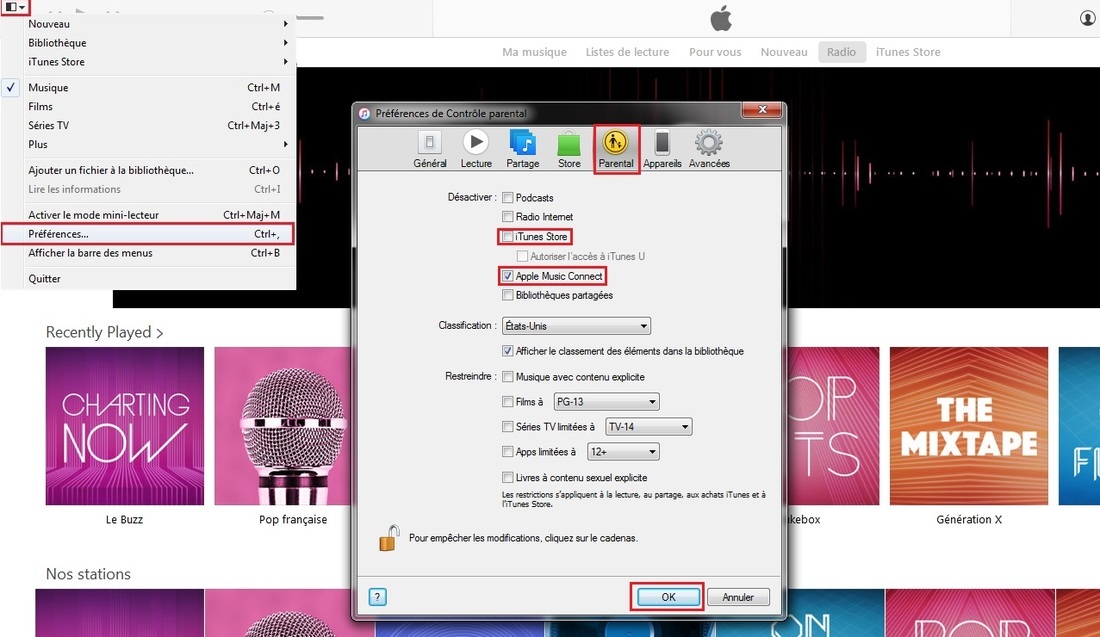This screenshot has height=637, width=1100.
Task: Click the Le Buzz station label
Action: point(124,520)
